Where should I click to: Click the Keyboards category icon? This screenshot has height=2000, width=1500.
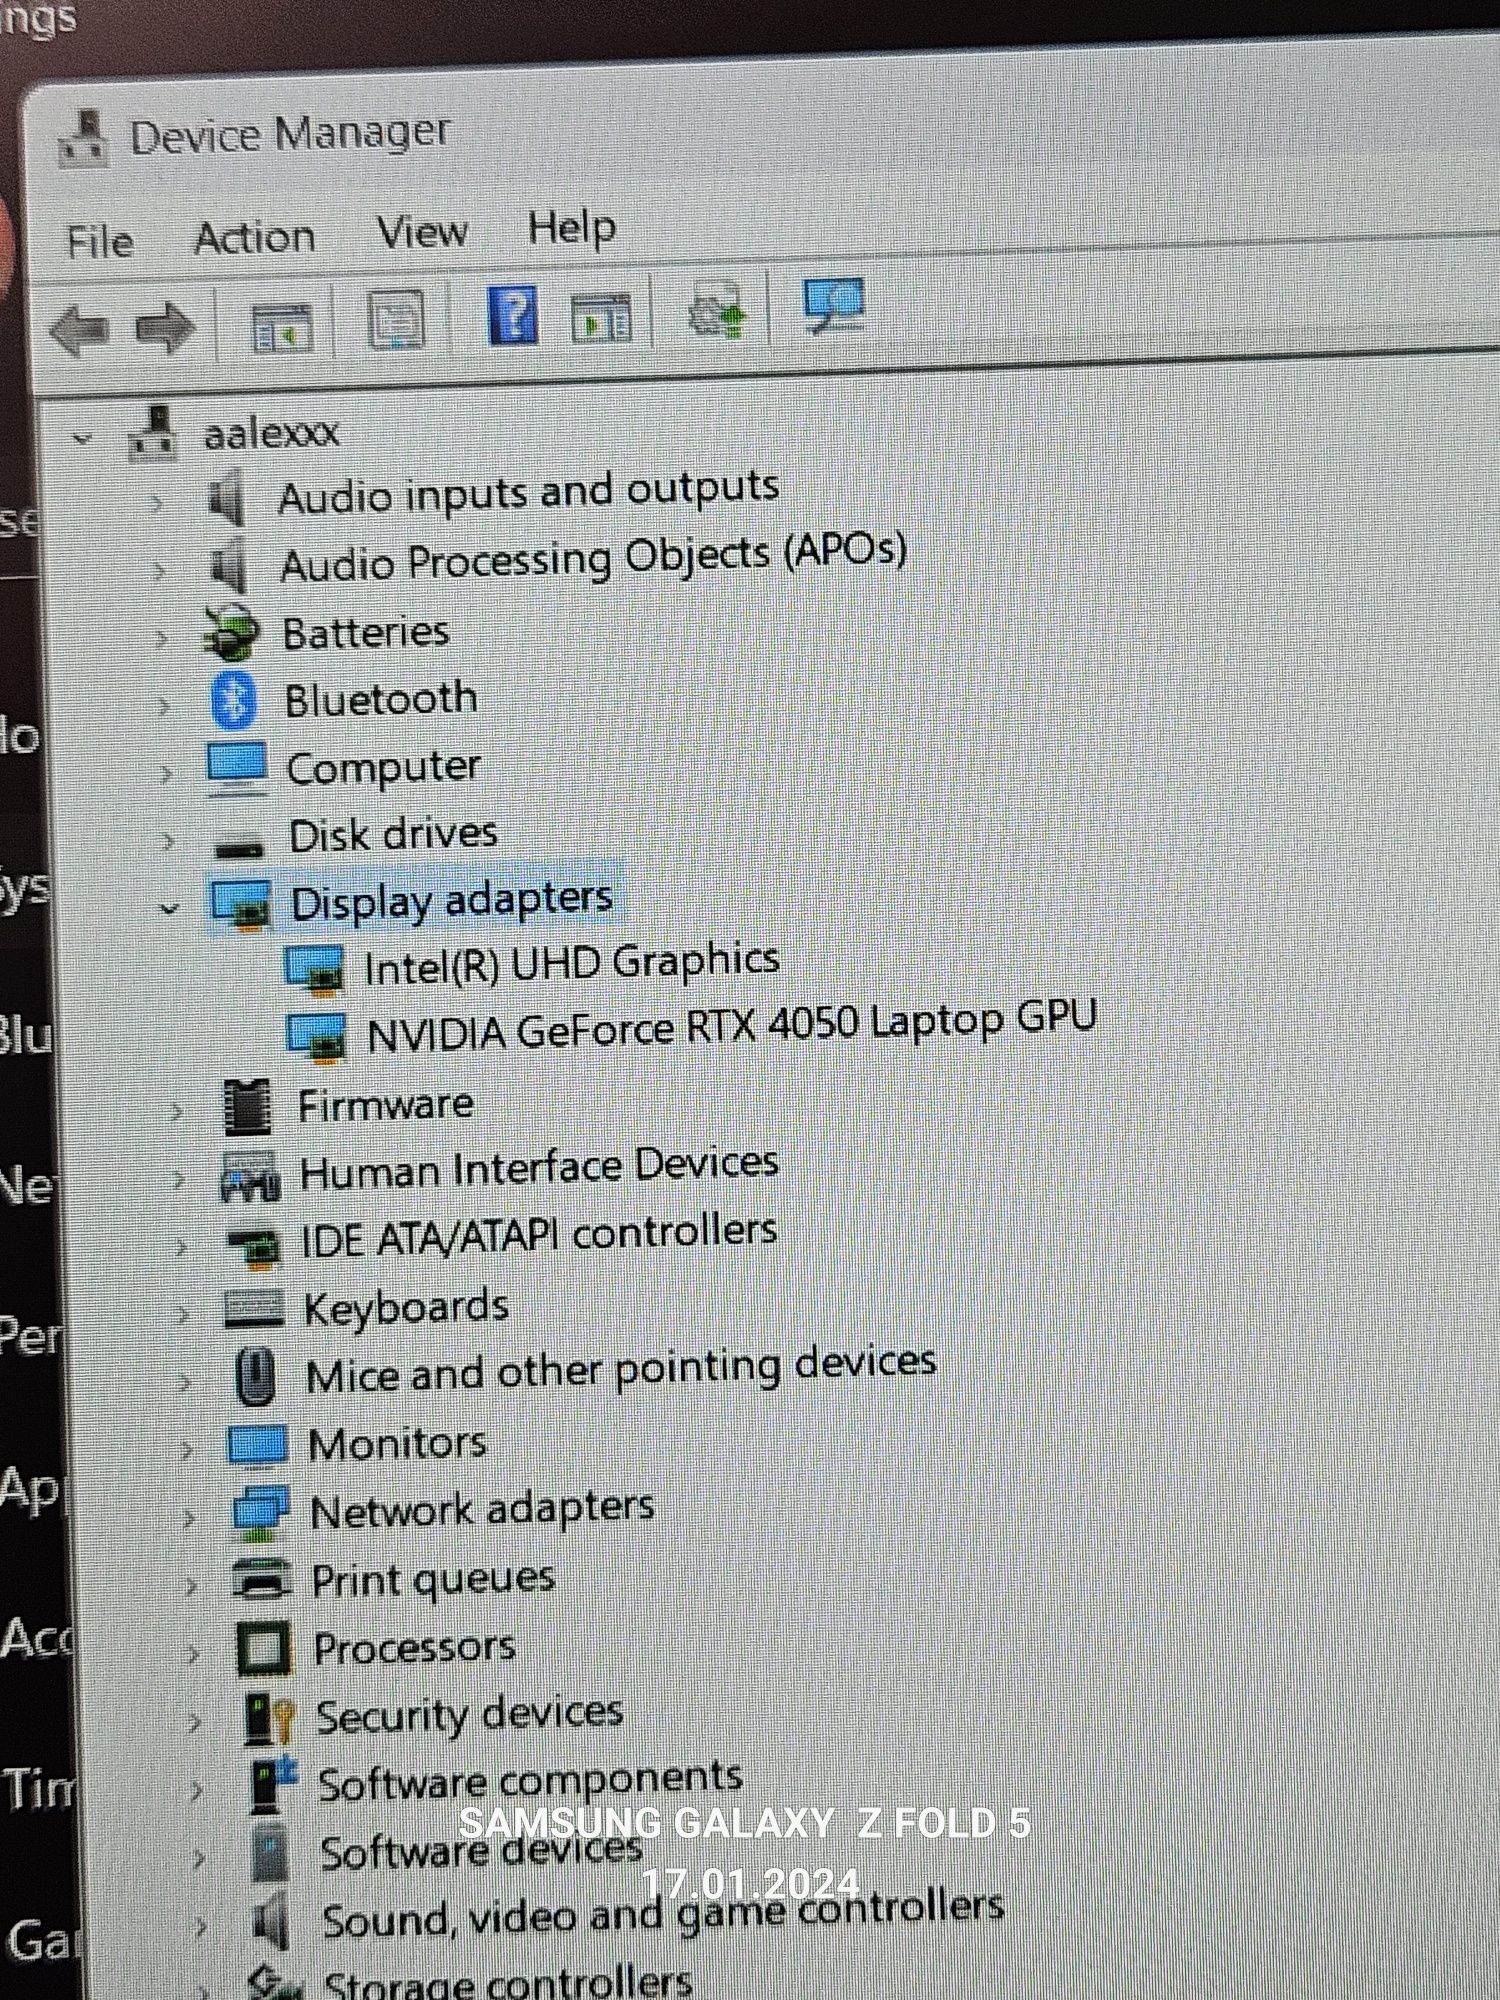tap(254, 1309)
